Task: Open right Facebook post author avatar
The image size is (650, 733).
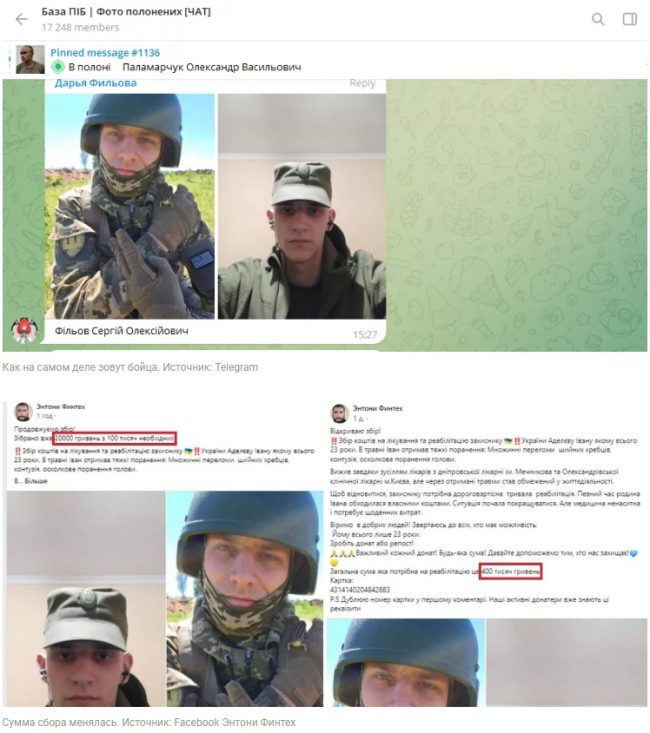Action: 340,413
